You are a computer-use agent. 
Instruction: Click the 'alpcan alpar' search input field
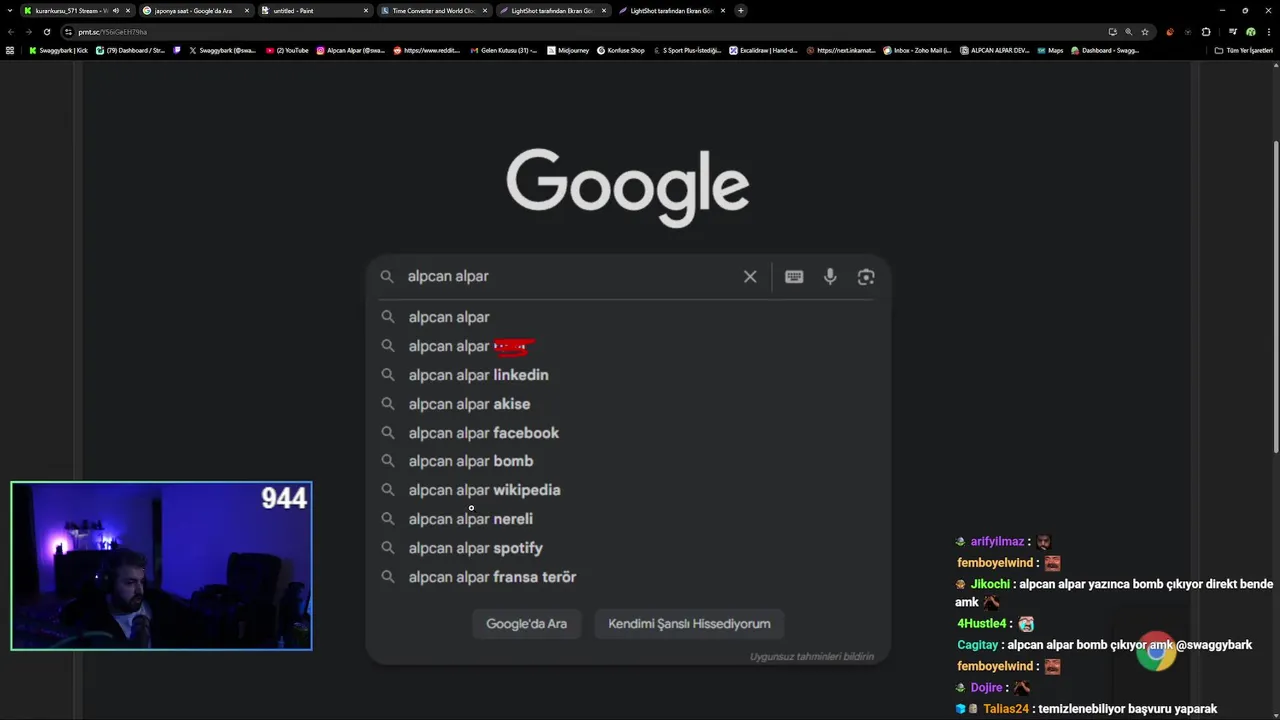click(x=570, y=277)
